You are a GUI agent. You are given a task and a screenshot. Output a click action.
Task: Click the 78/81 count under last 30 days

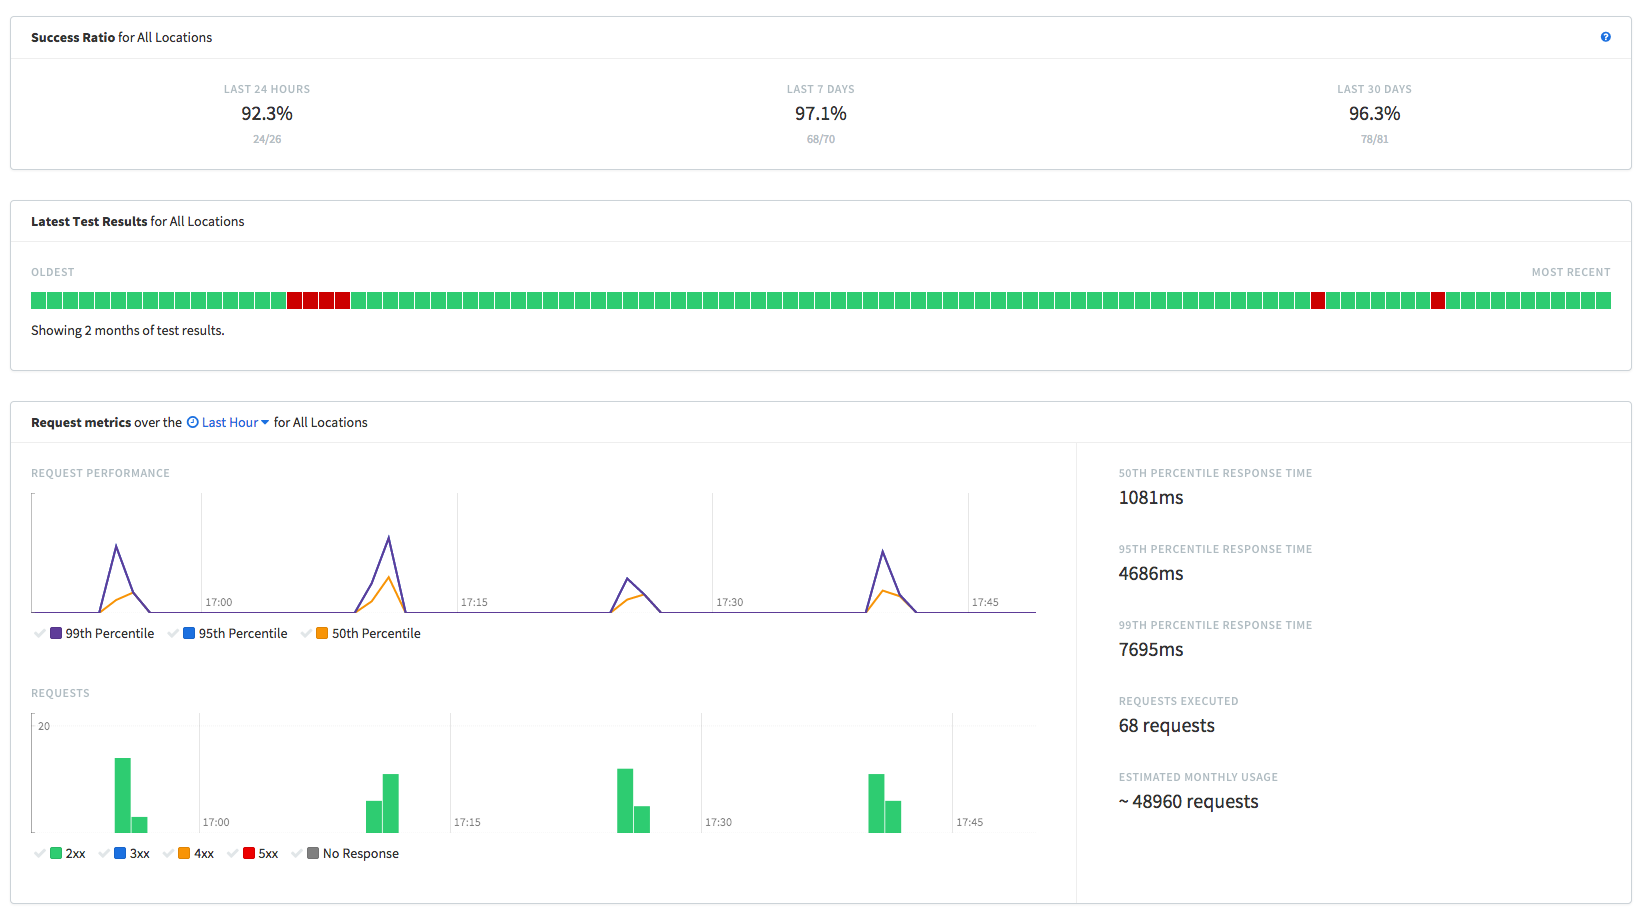click(x=1374, y=139)
